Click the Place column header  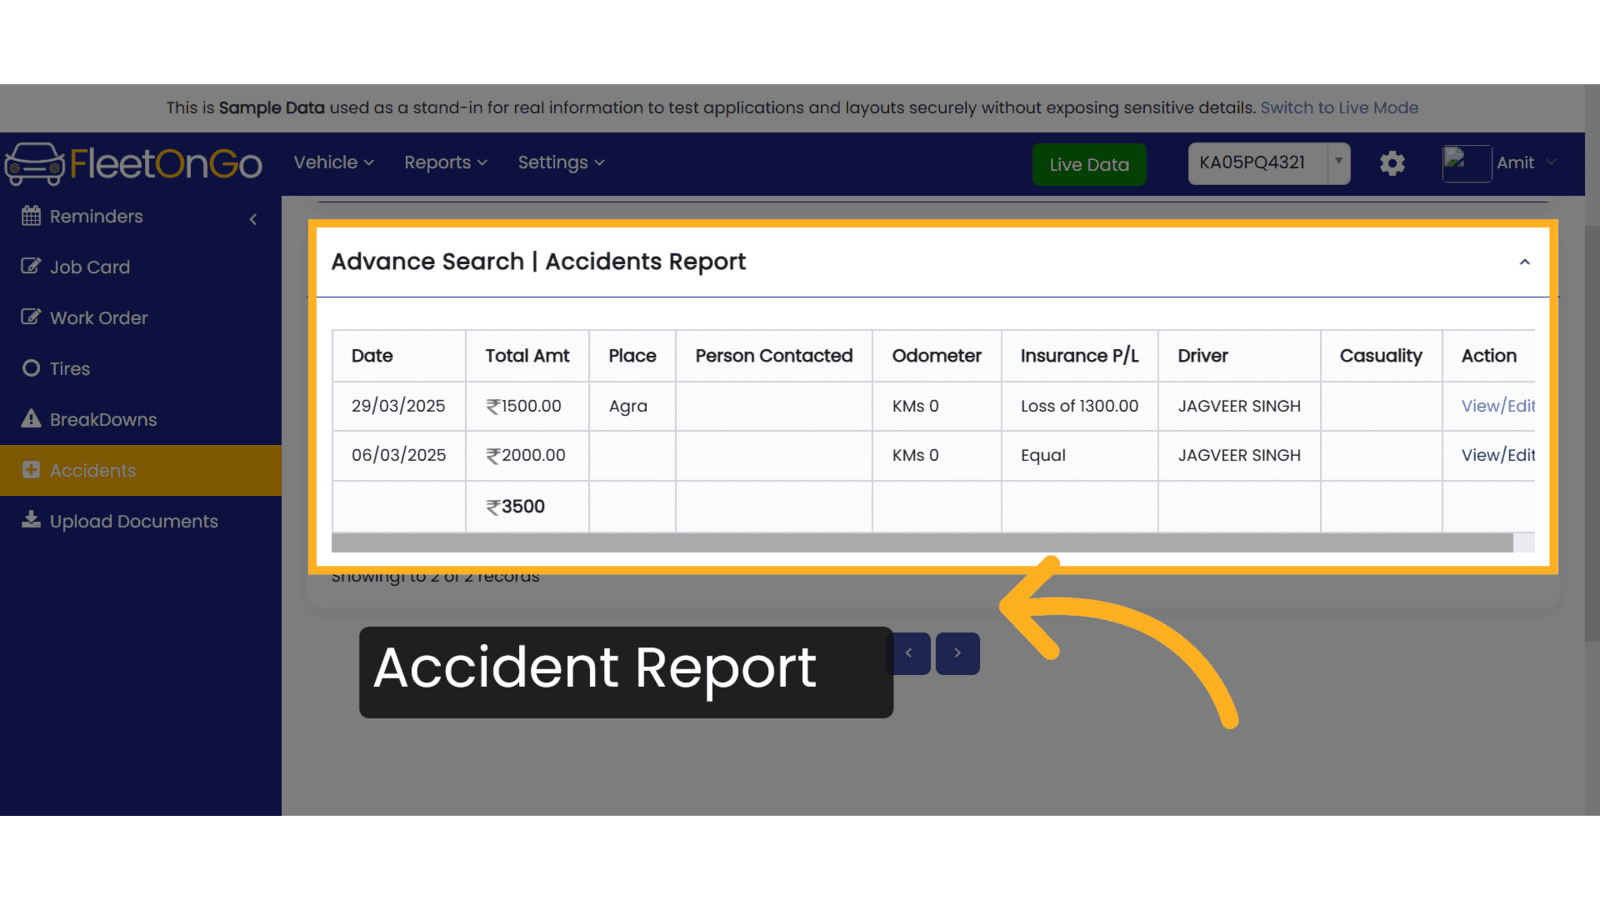632,356
